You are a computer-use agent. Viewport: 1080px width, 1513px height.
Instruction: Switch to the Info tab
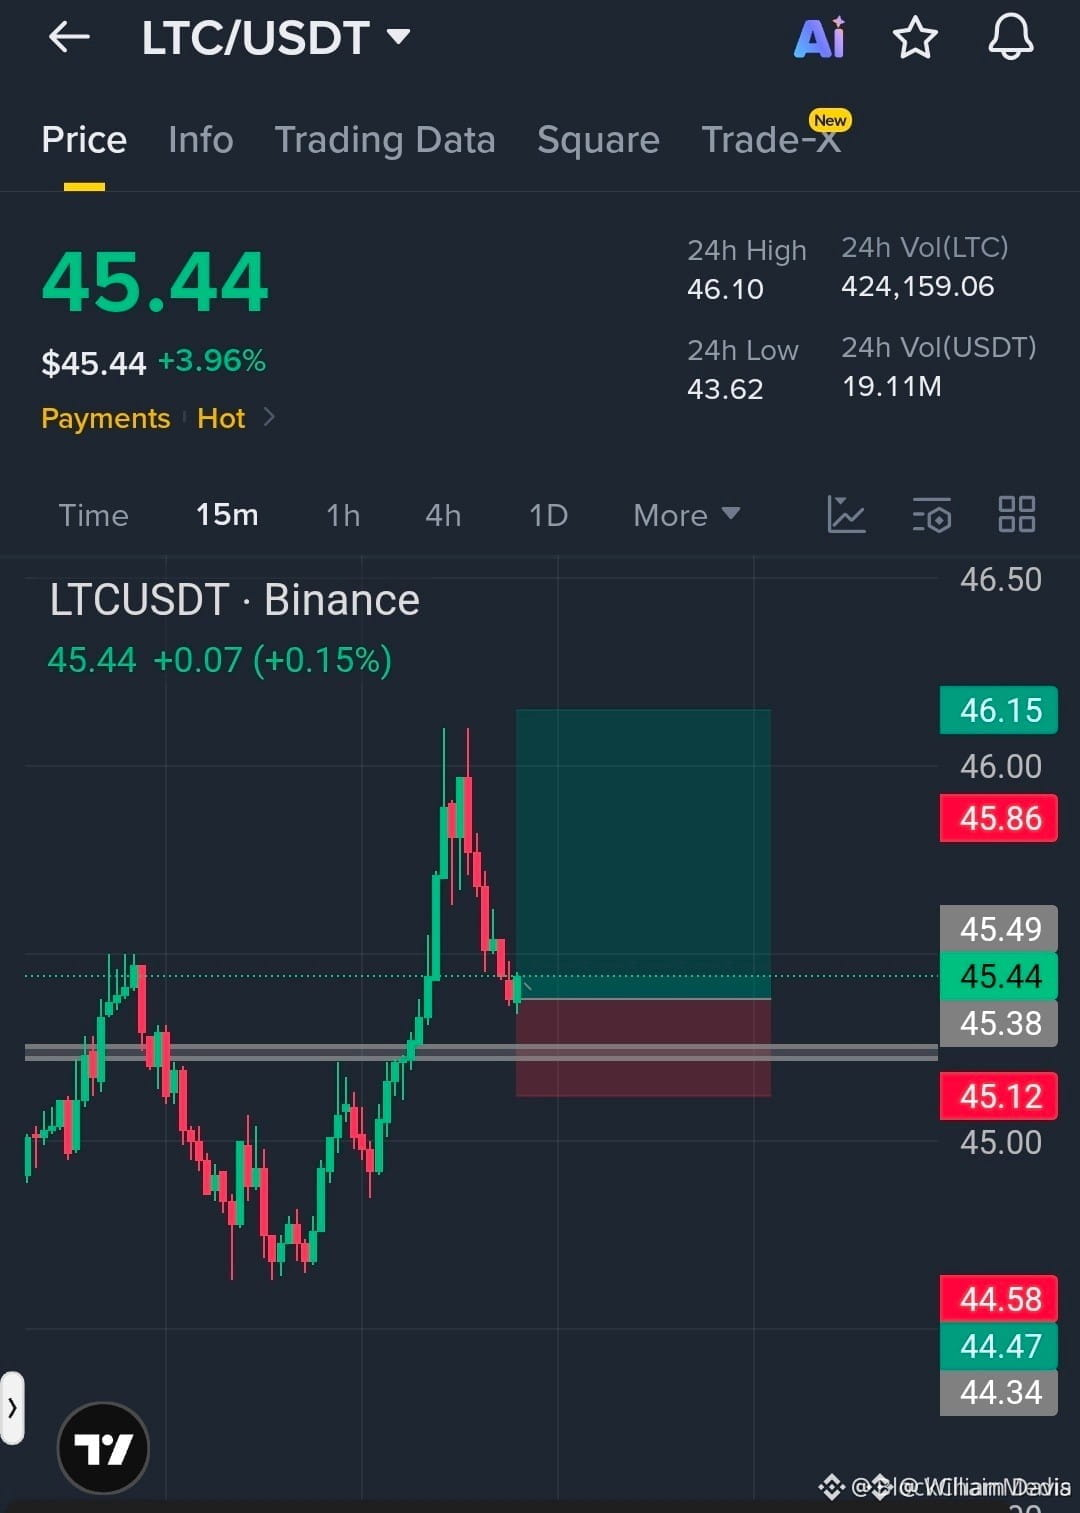(x=201, y=140)
